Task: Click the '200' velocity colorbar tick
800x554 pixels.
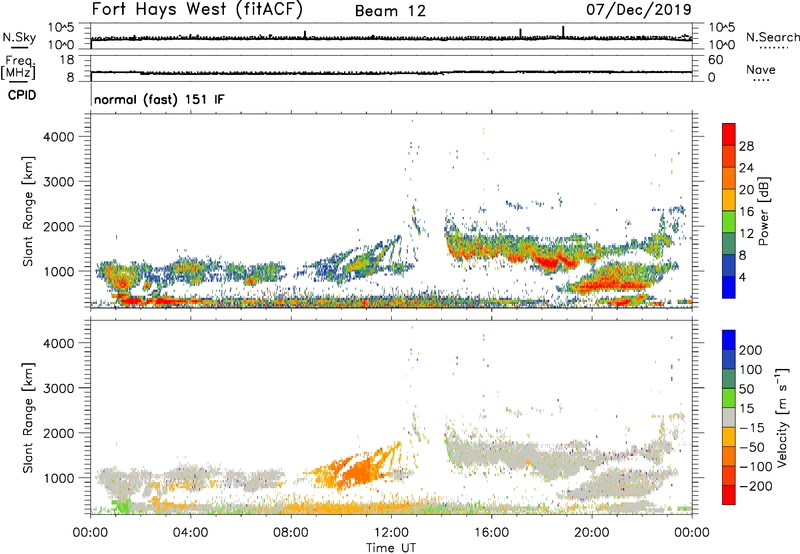Action: tap(751, 350)
